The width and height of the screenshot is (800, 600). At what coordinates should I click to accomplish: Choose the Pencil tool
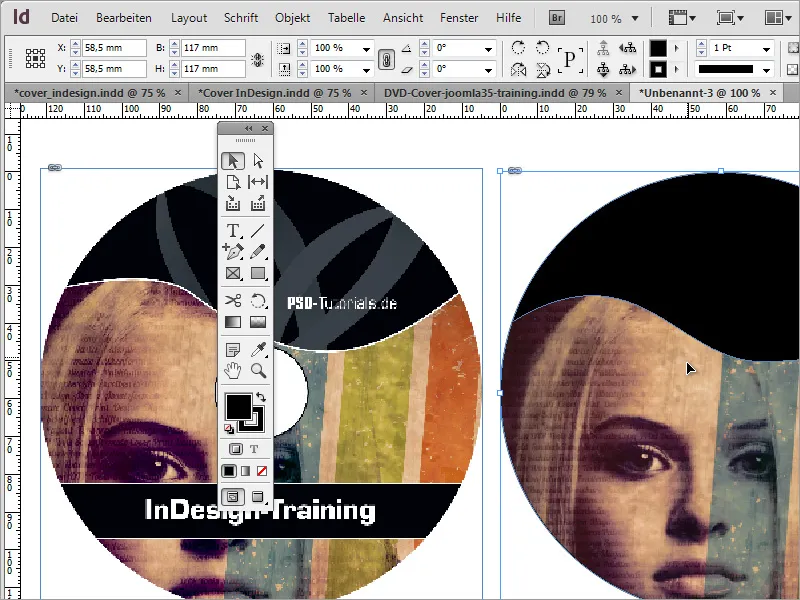pos(258,252)
